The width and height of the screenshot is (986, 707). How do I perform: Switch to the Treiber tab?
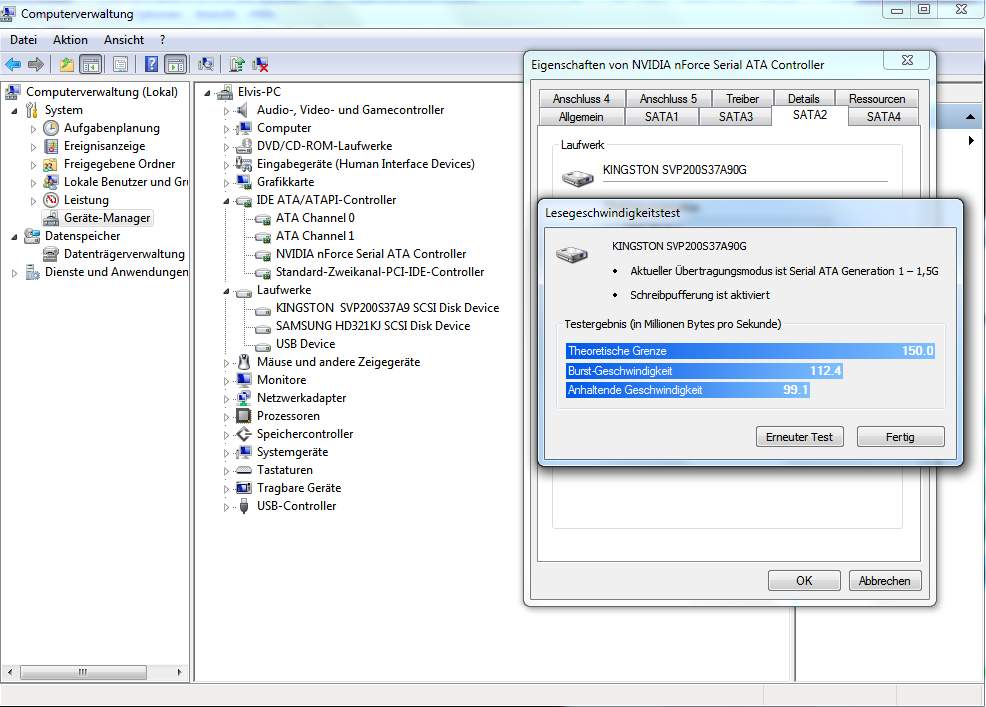click(742, 99)
